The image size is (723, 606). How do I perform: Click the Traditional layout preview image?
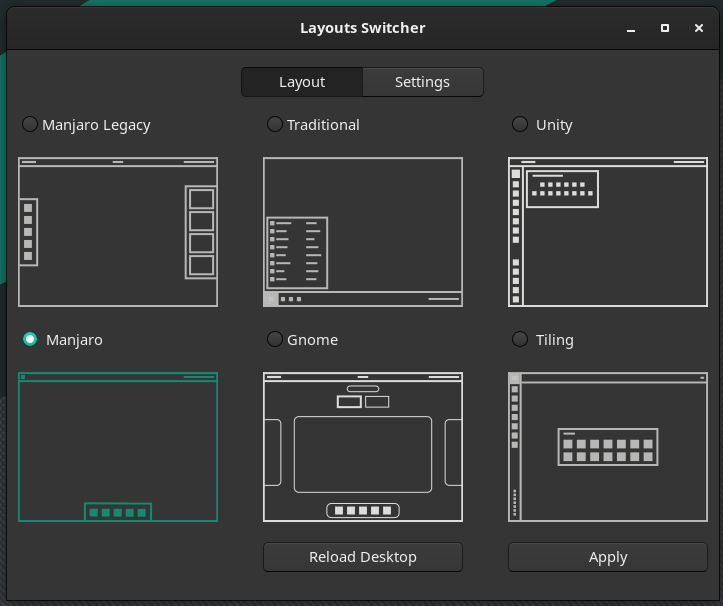pyautogui.click(x=363, y=232)
